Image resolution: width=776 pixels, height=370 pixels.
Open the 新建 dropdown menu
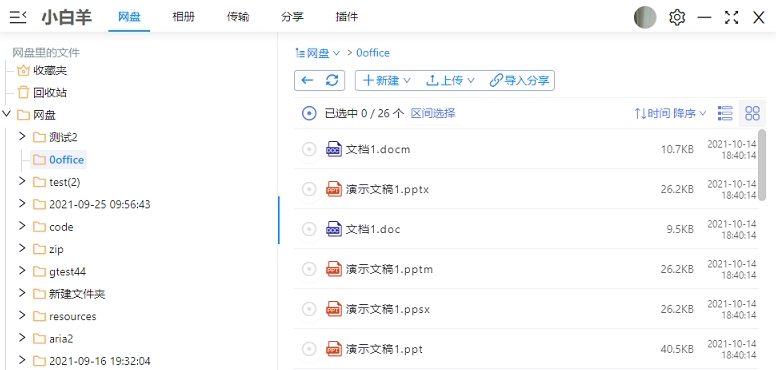(x=387, y=81)
